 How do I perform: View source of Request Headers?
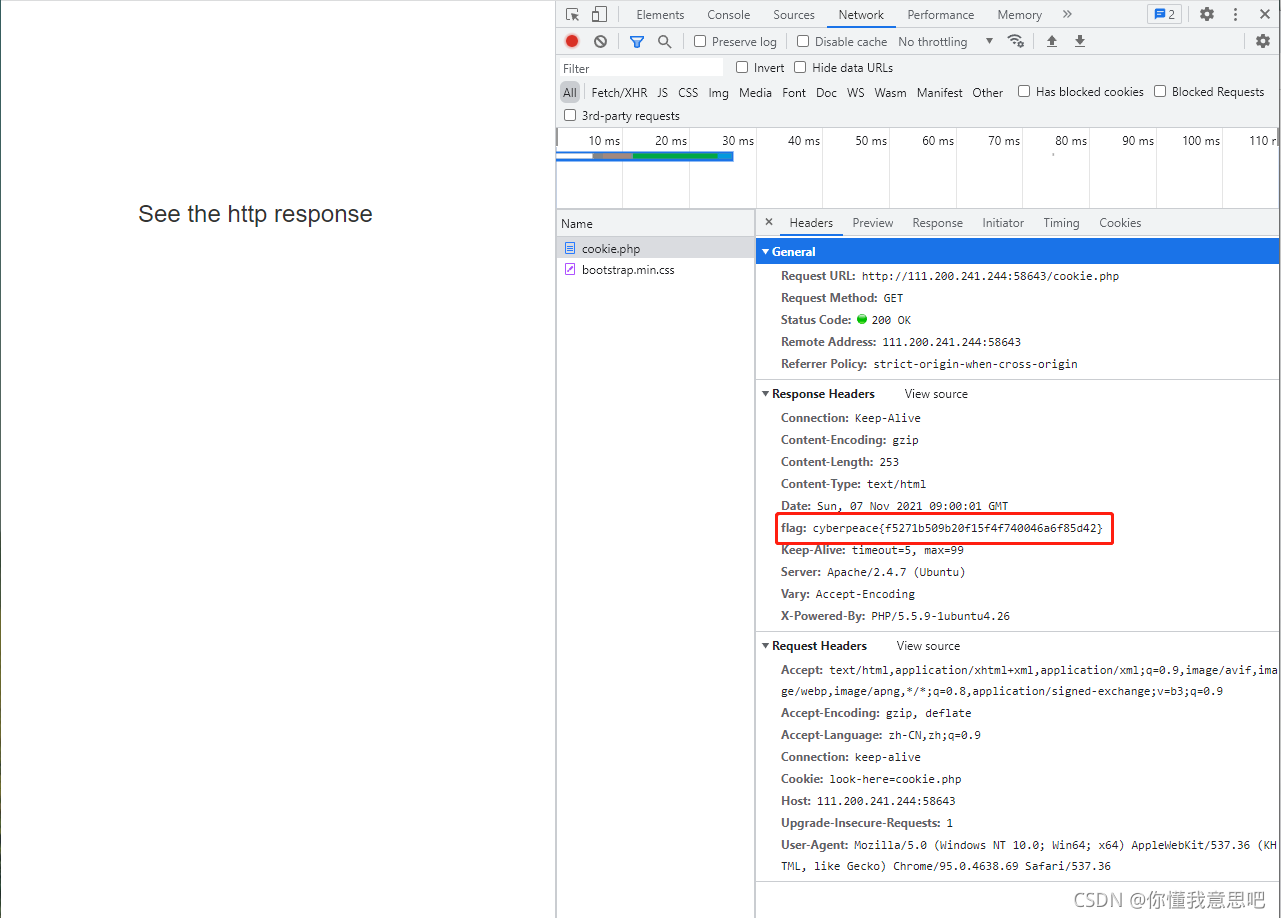928,646
